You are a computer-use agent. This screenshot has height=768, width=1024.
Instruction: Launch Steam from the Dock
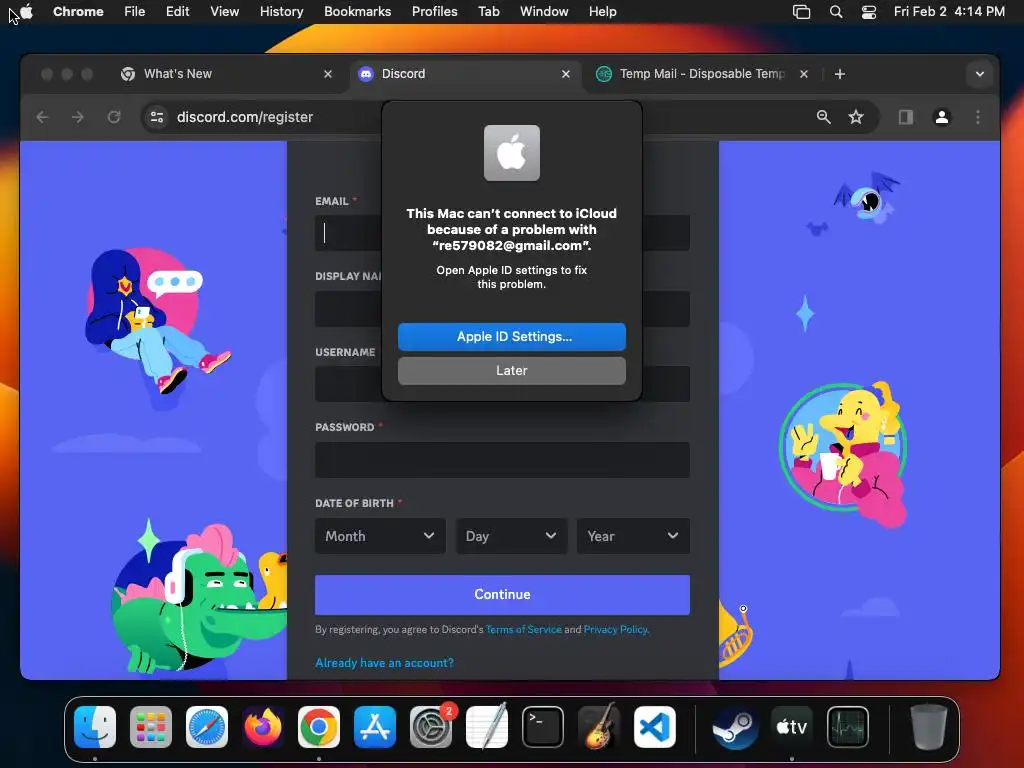735,727
